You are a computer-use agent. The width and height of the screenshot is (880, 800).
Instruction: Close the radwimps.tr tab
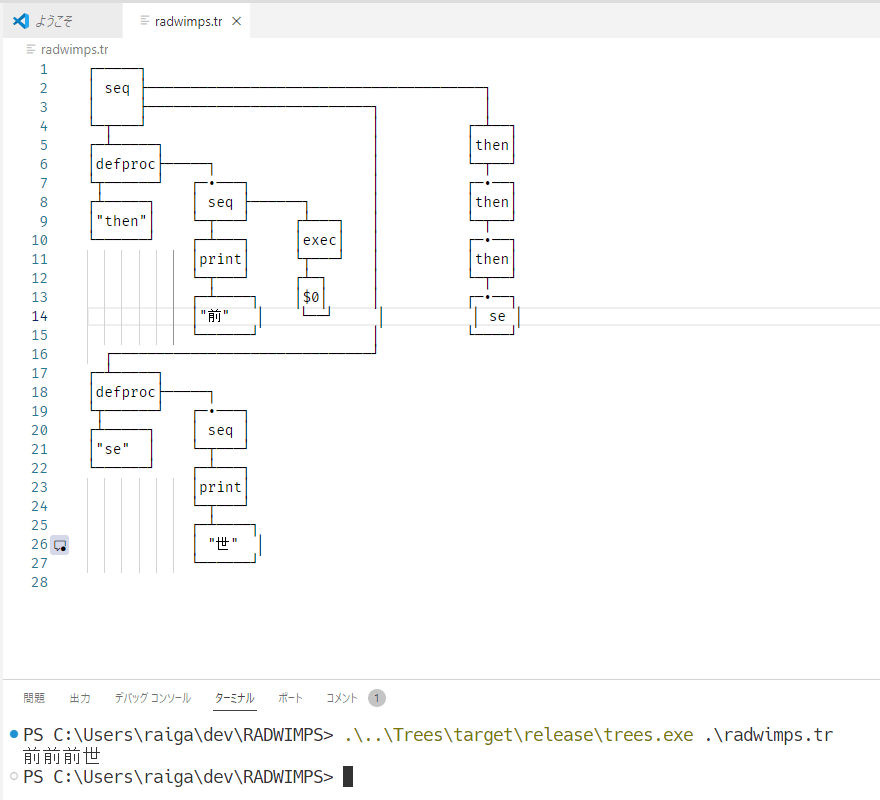(237, 21)
